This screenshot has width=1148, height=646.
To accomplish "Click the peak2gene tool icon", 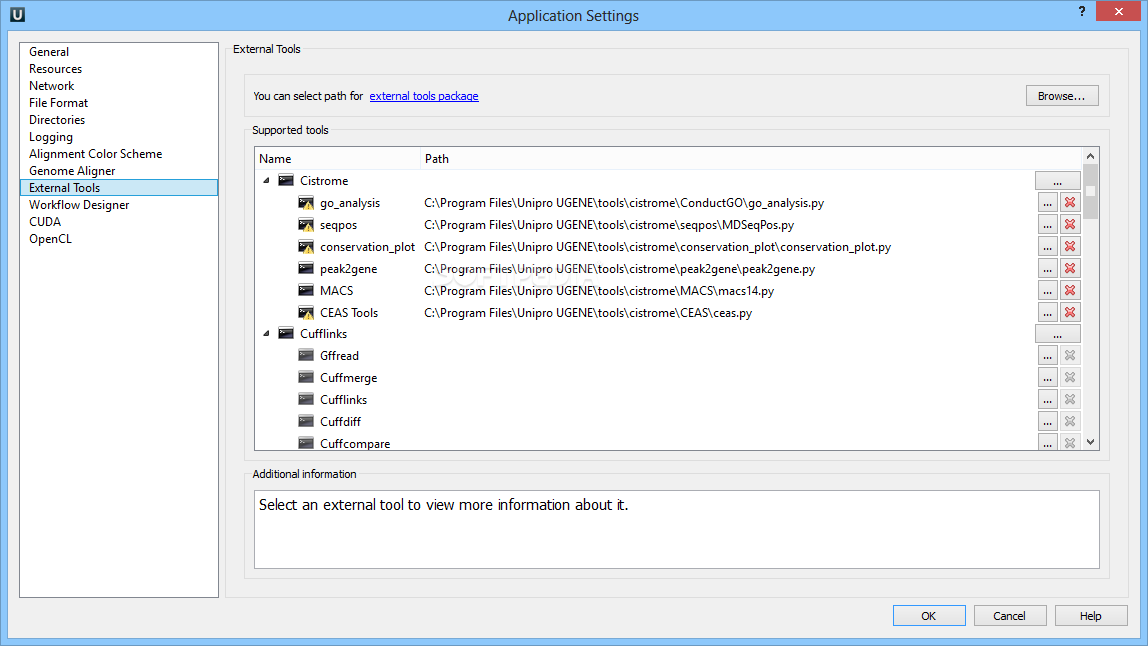I will point(306,269).
